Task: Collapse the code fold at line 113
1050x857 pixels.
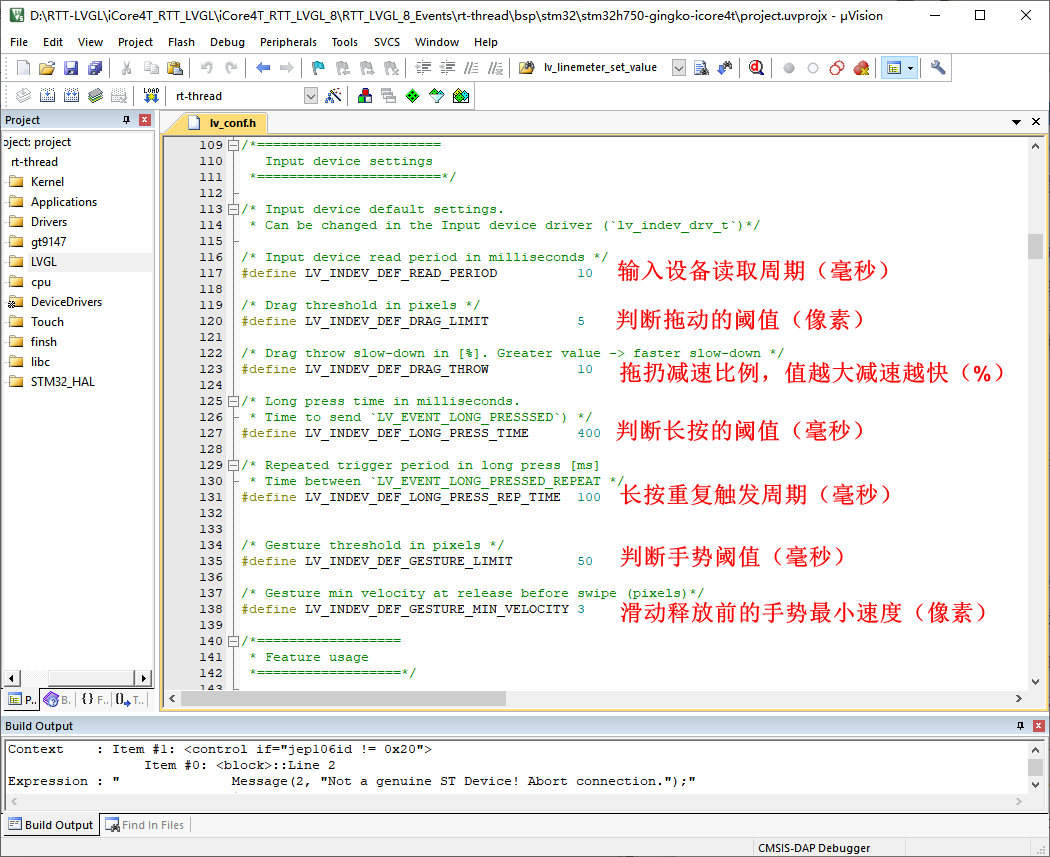Action: tap(233, 209)
